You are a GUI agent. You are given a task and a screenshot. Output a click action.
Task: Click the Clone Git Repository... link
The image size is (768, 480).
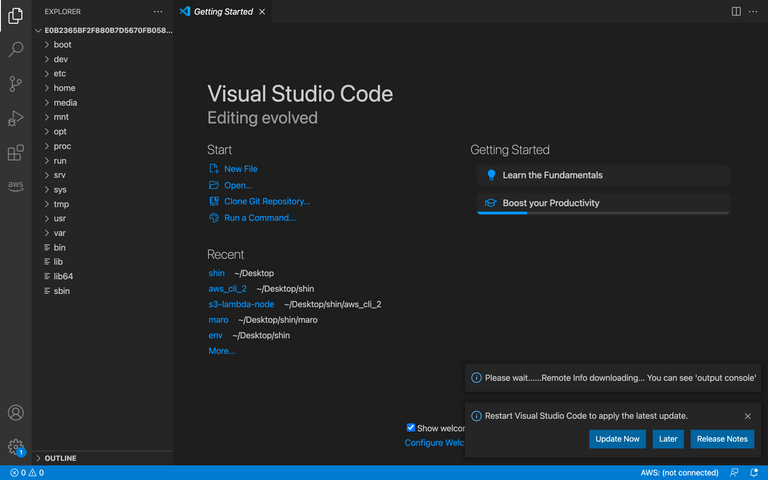(x=267, y=201)
